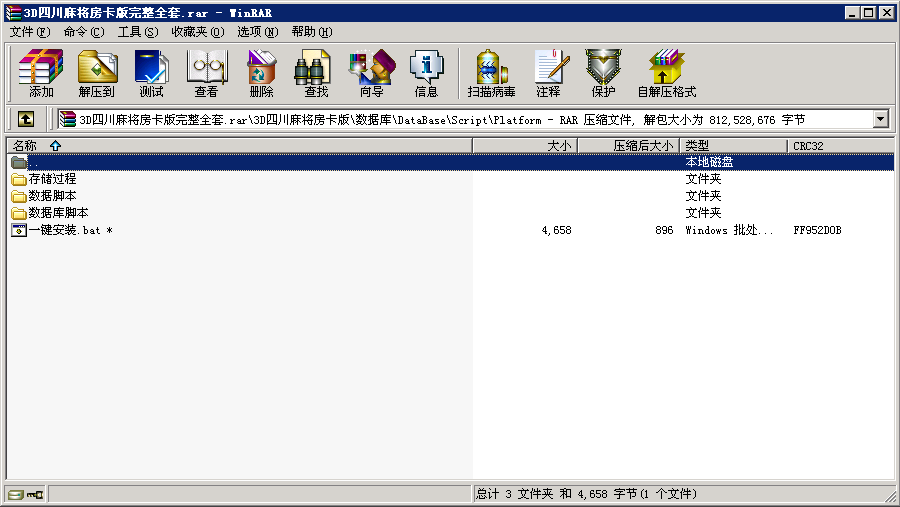Click the 自解压格式 (SFX) icon

tap(666, 73)
